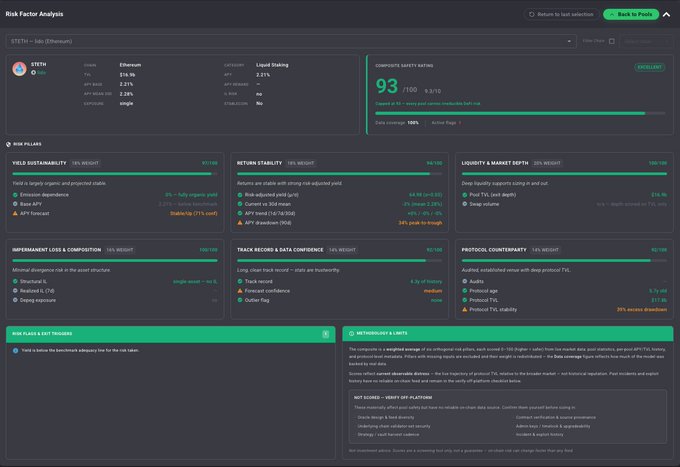680x467 pixels.
Task: Click the check icon beside Outlier flag
Action: (240, 300)
